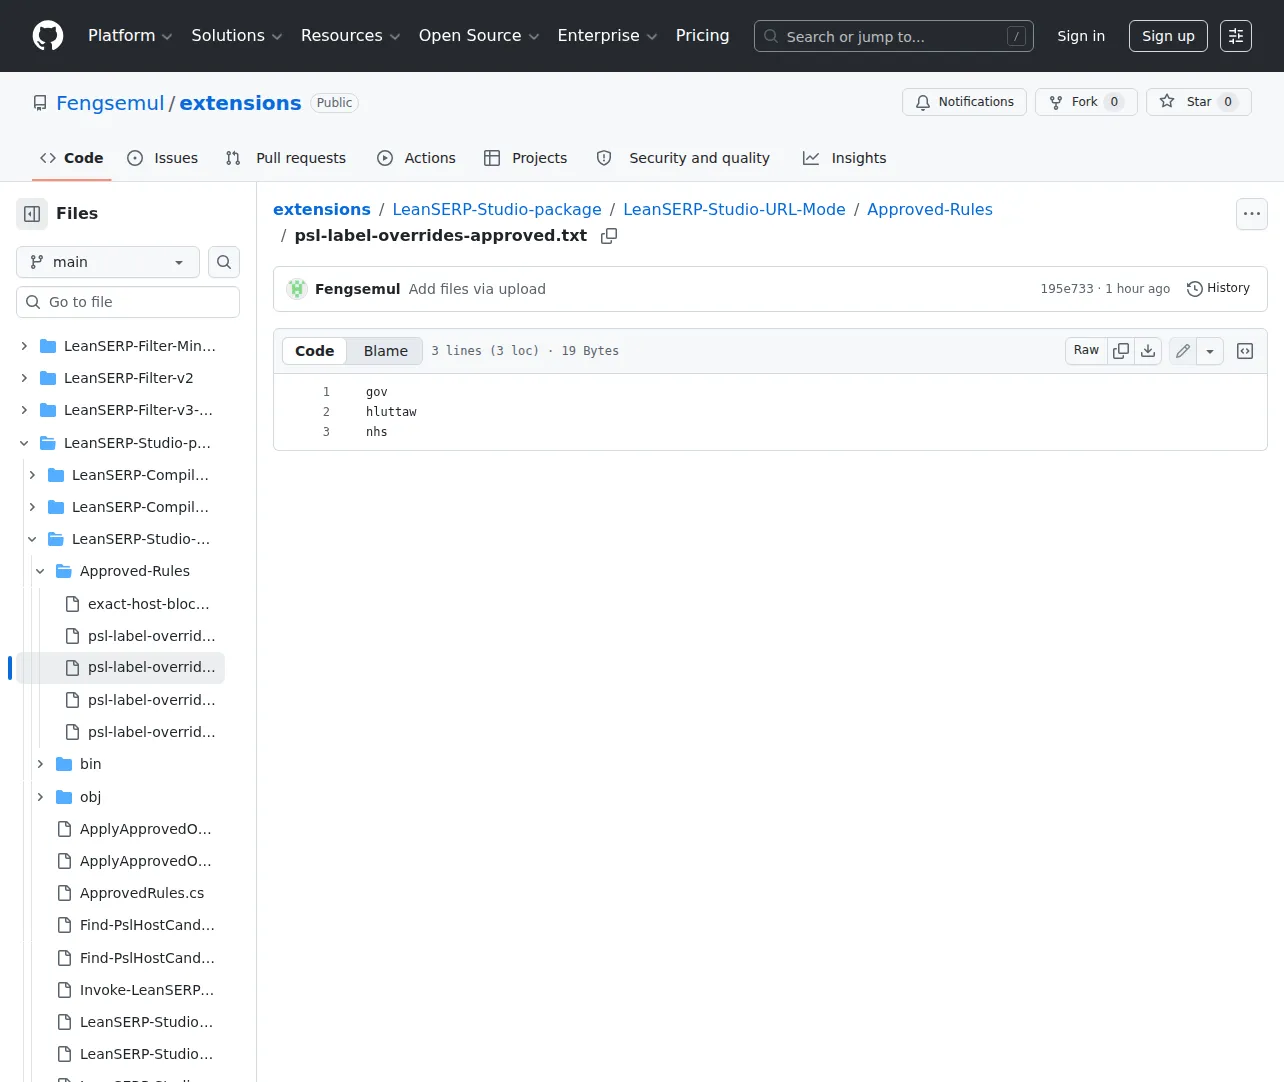Screen dimensions: 1284x1082
Task: Switch to the Security and quality tab
Action: tap(683, 158)
